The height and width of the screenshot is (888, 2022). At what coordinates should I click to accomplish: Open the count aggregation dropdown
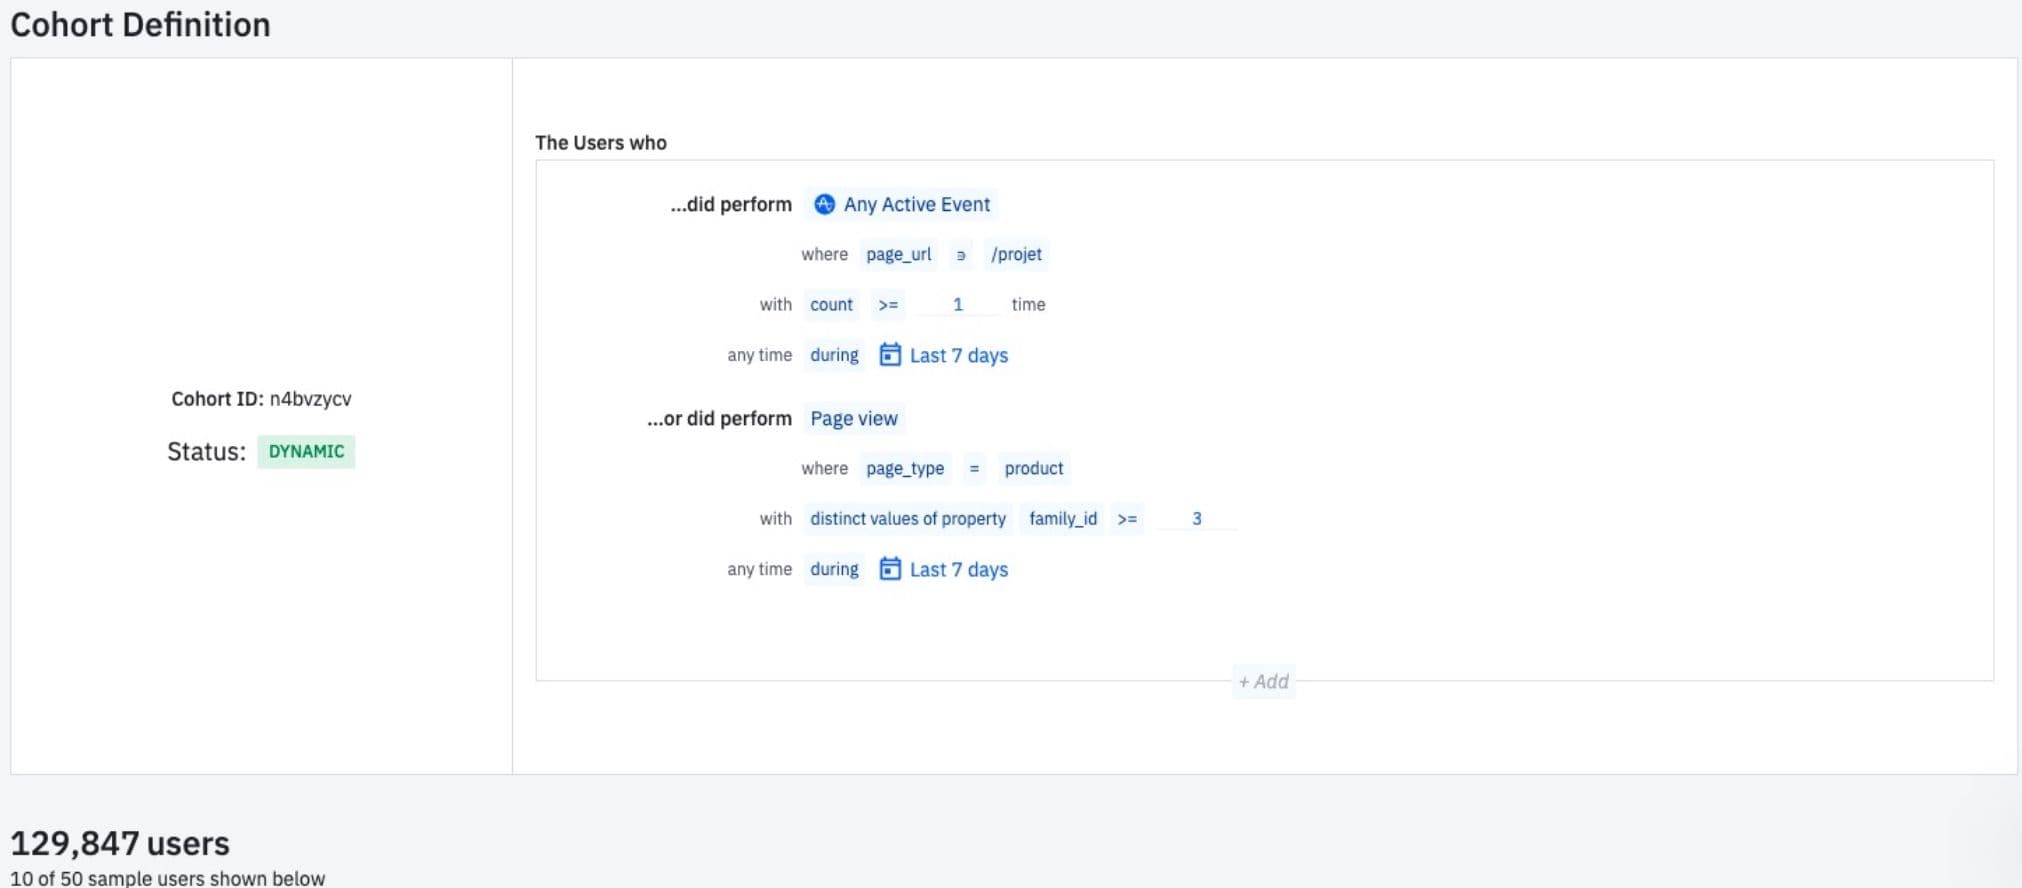tap(831, 304)
